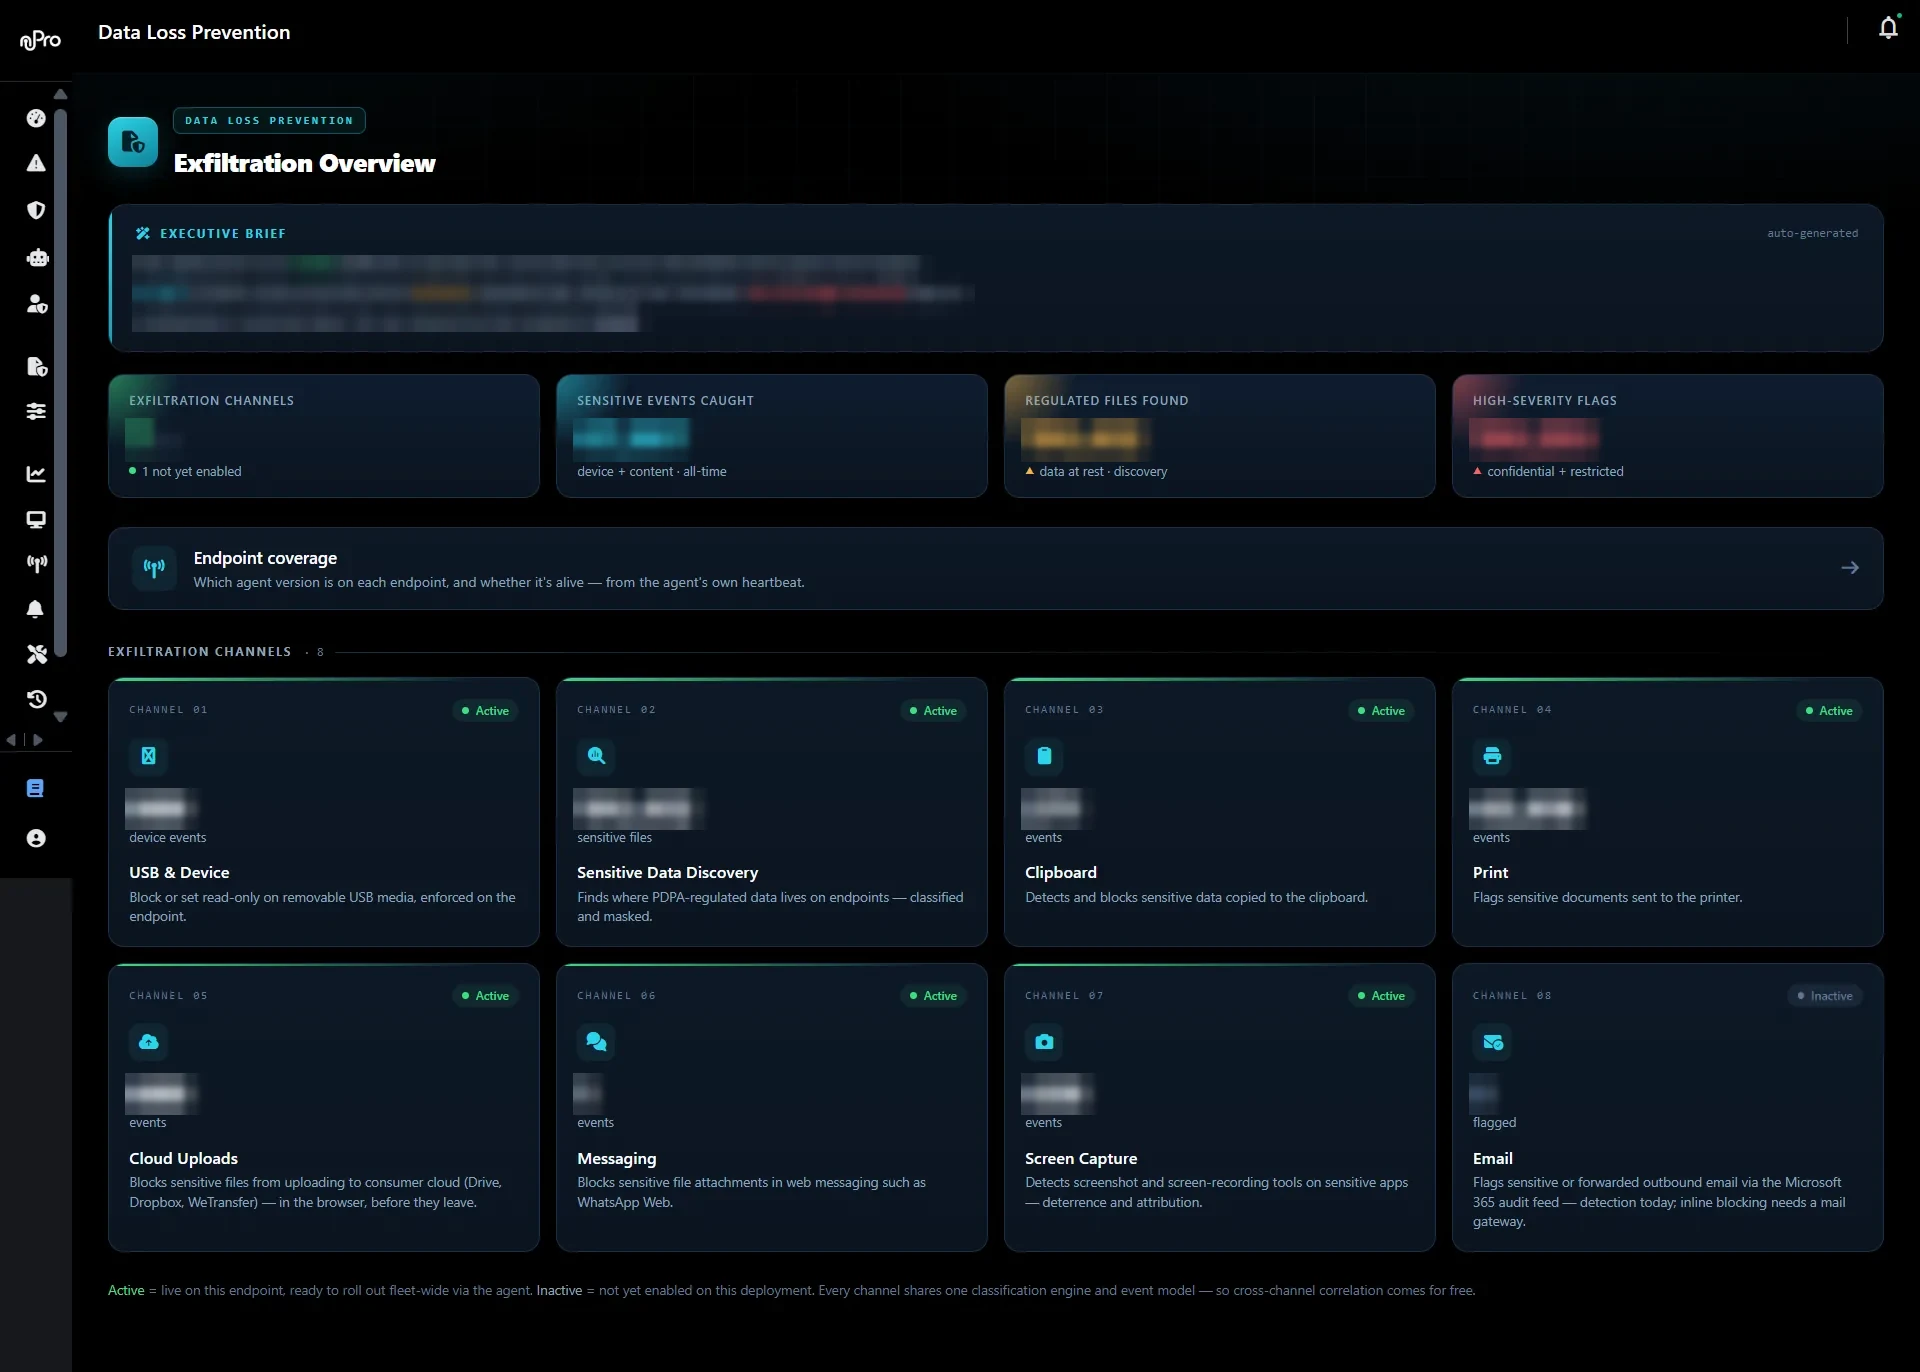Open the user account icon in sidebar
The height and width of the screenshot is (1372, 1920).
(36, 838)
